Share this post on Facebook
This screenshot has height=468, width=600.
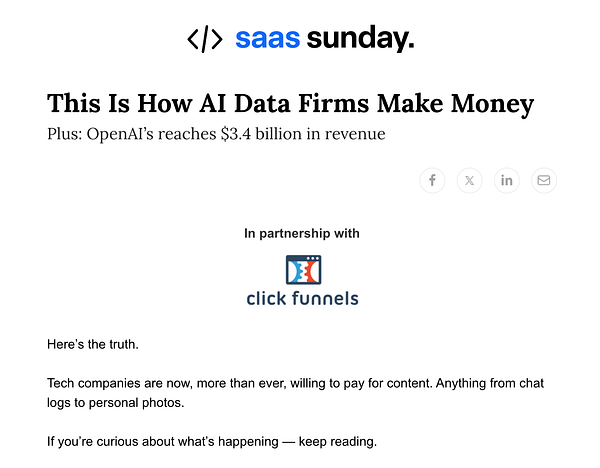432,180
